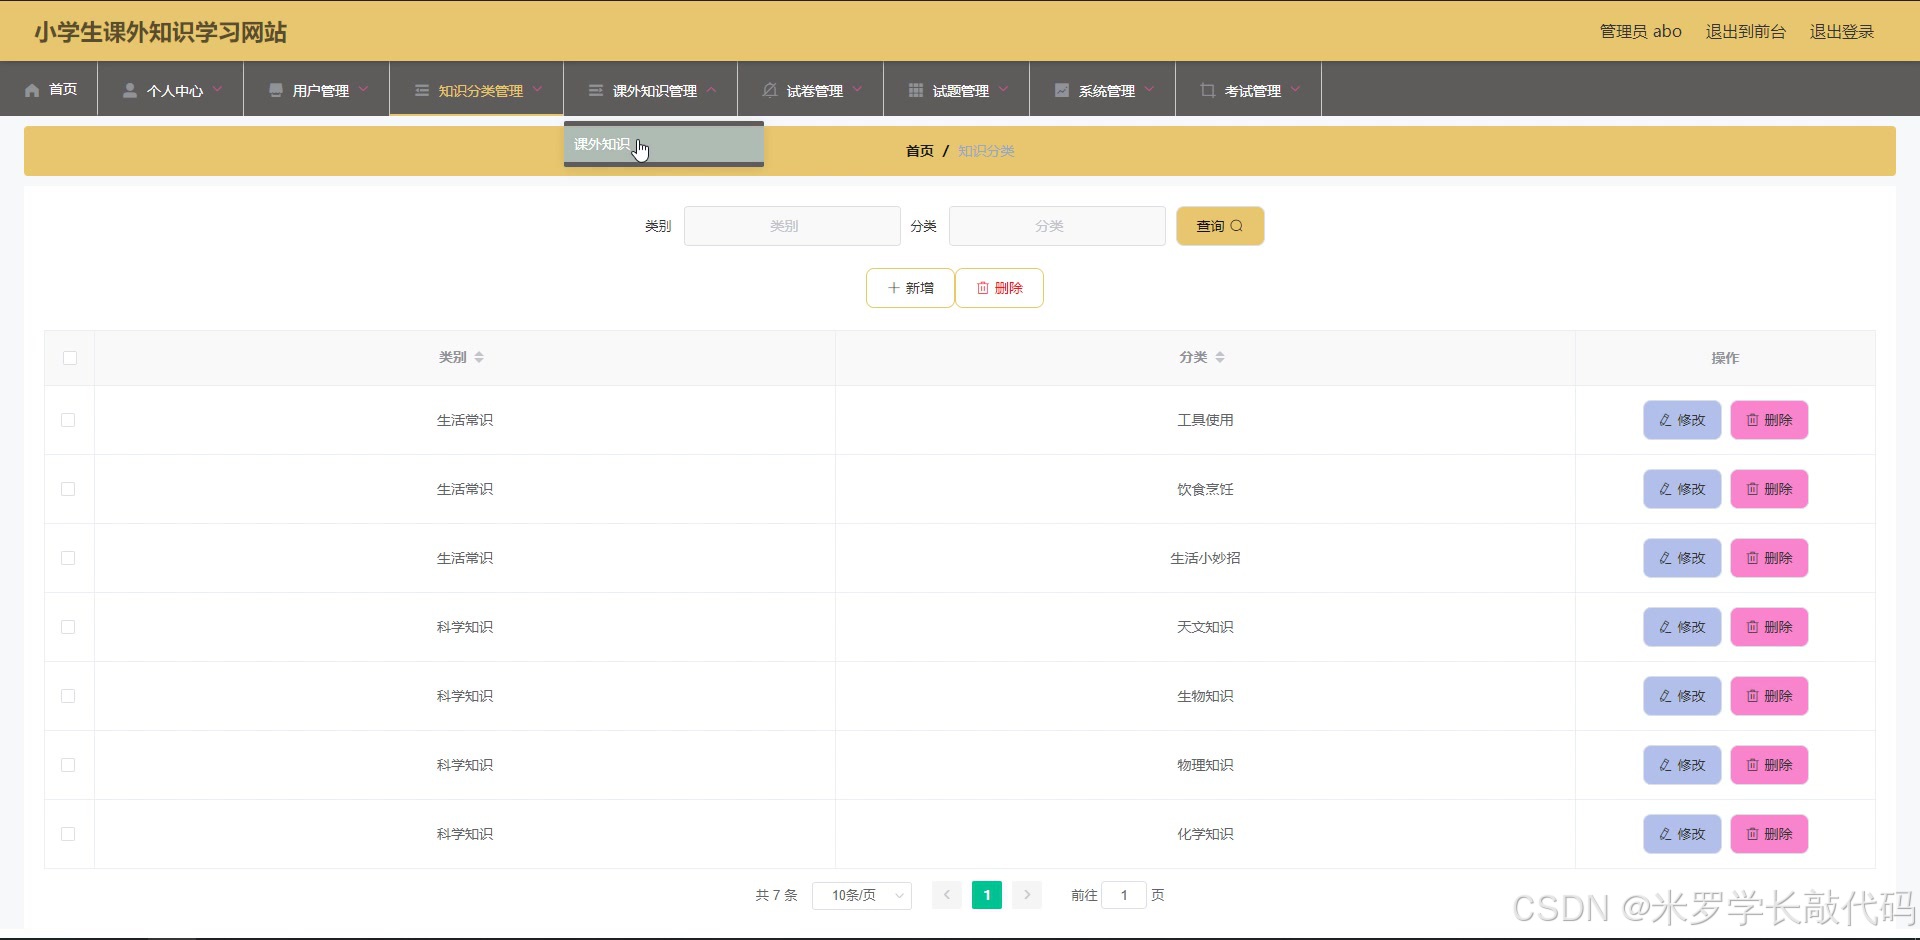Open the 10条/页 page size dropdown

(x=862, y=895)
